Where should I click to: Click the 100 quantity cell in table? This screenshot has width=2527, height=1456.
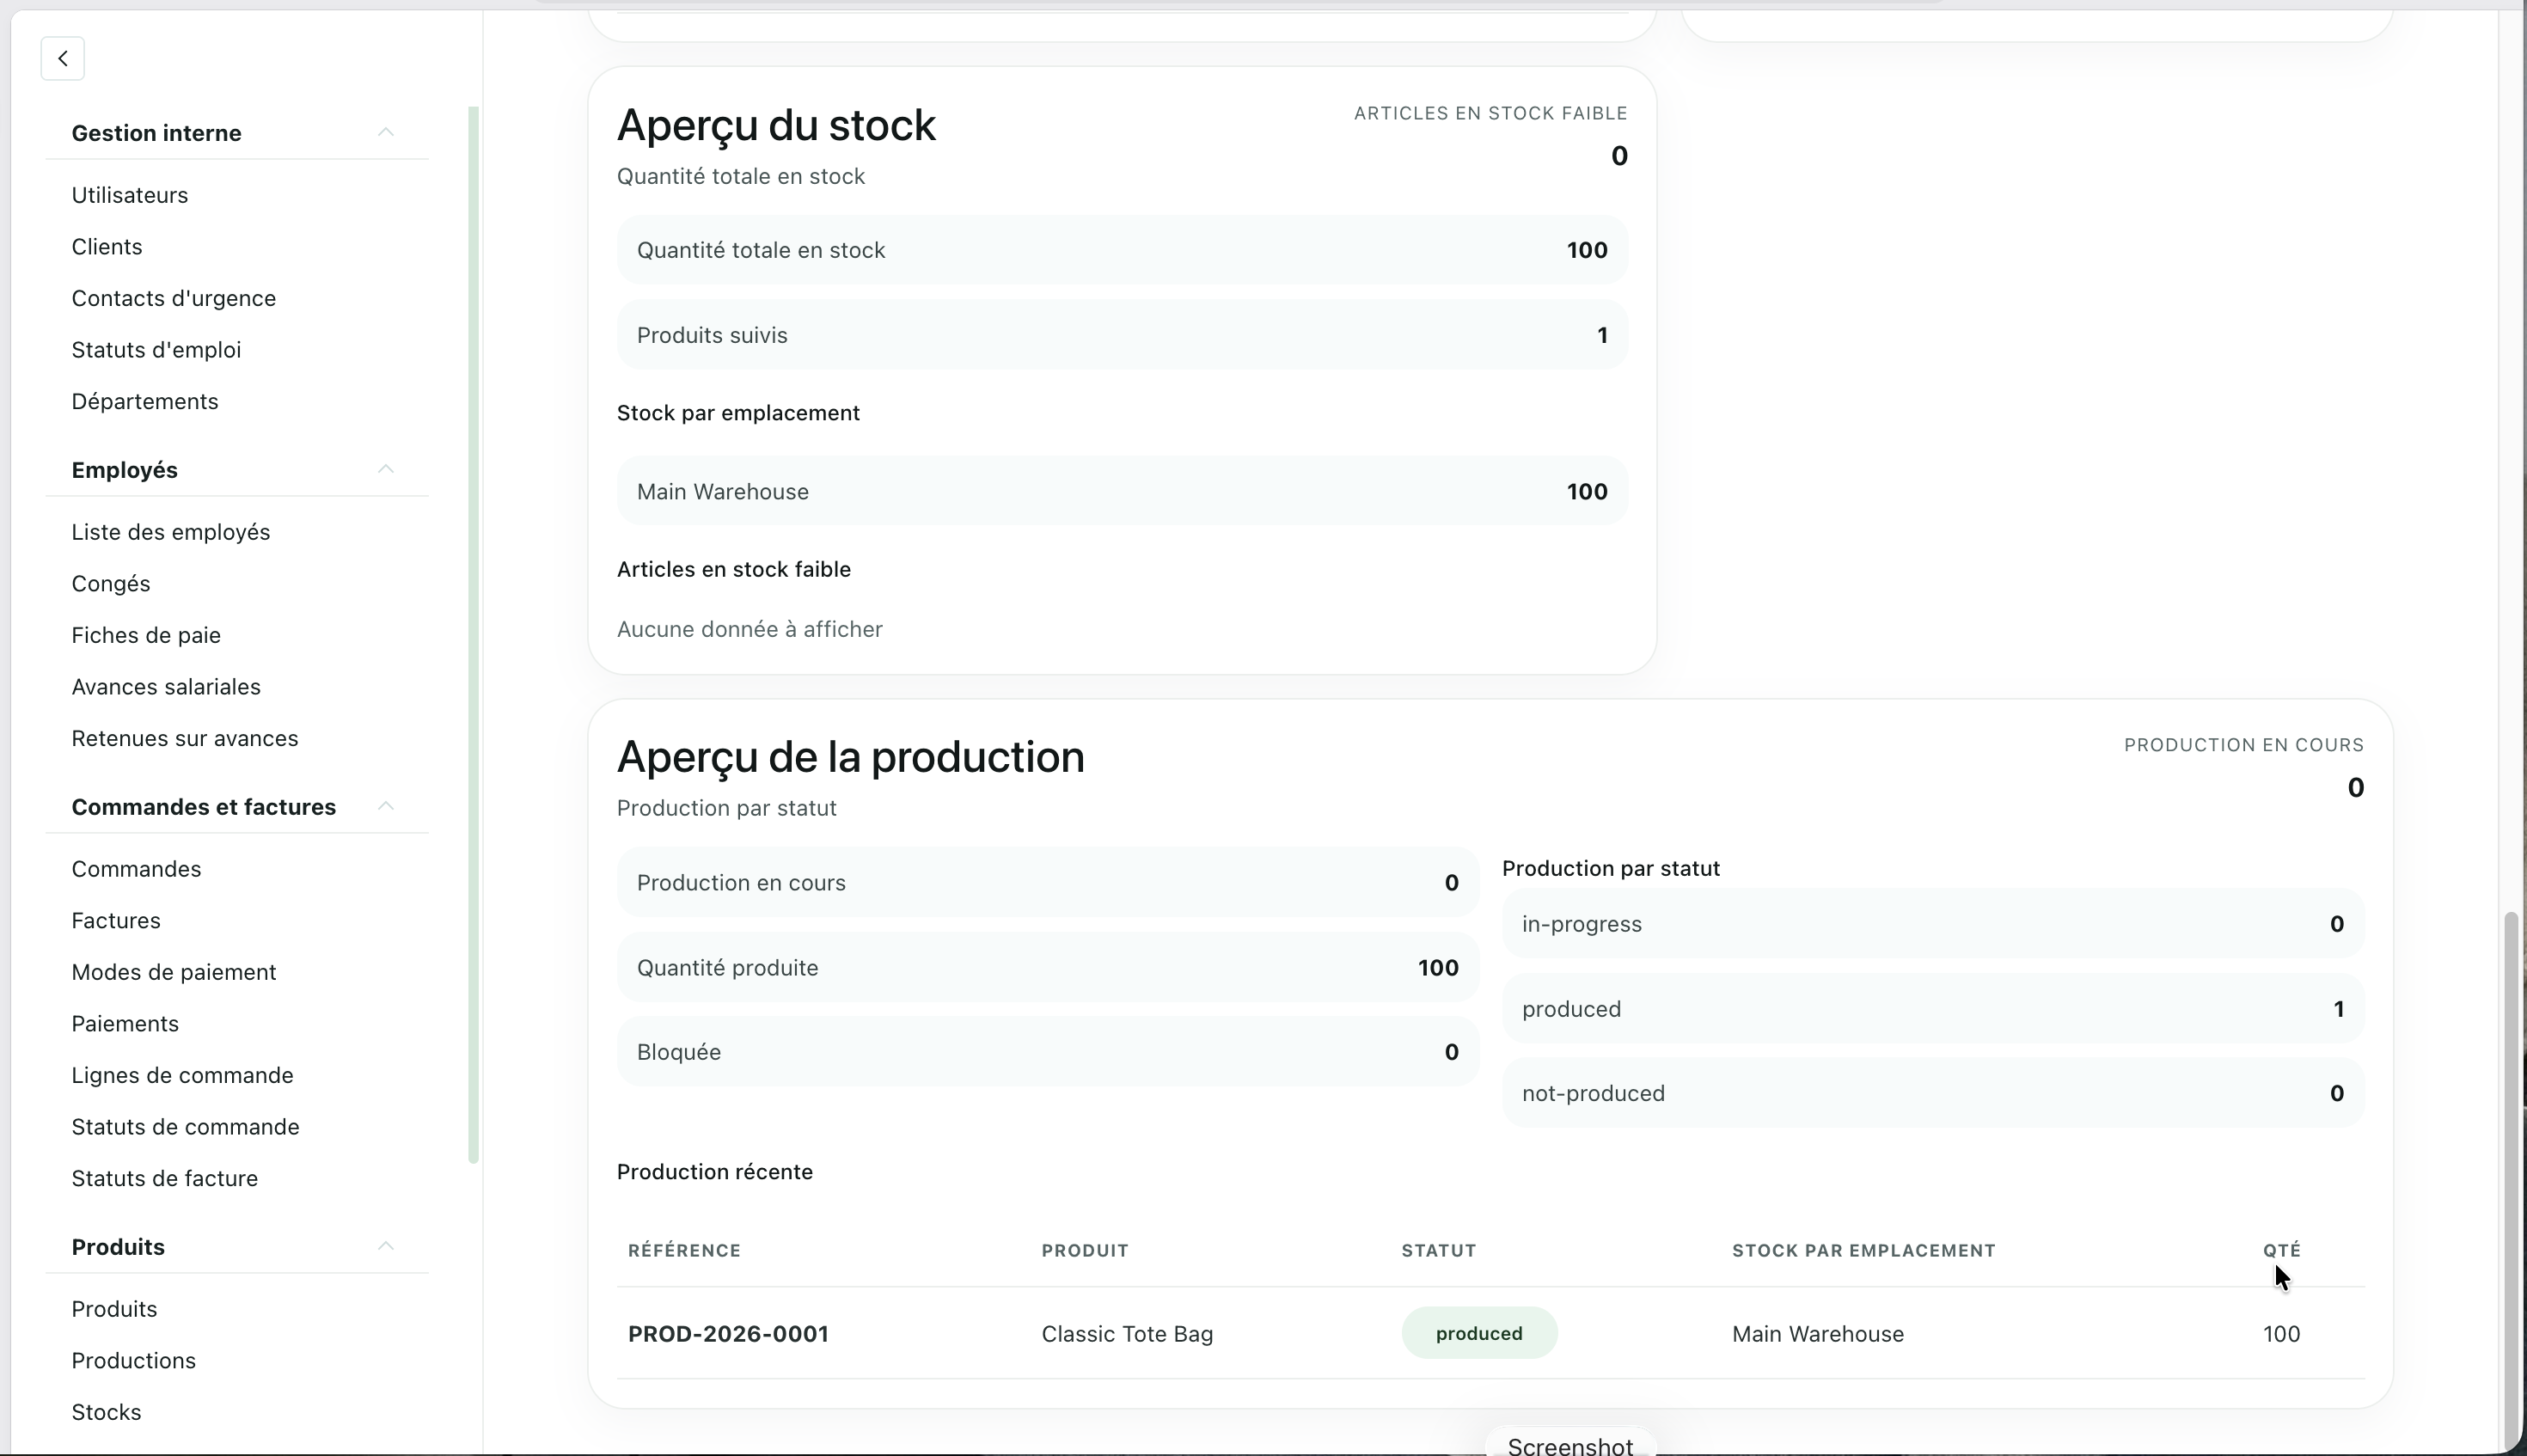[x=2281, y=1334]
